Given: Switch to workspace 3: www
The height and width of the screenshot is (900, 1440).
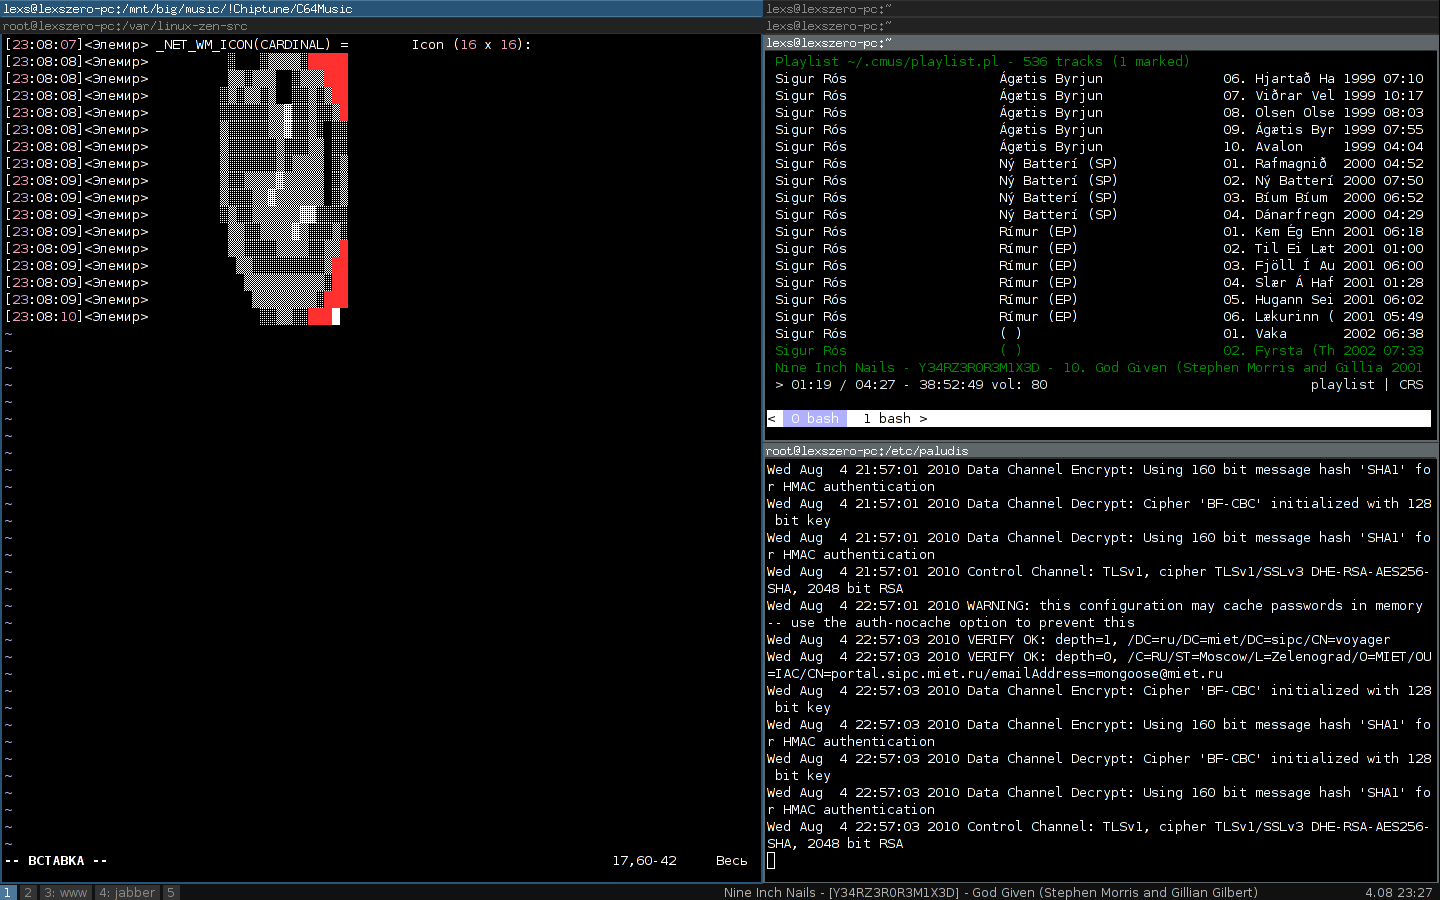Looking at the screenshot, I should click(x=65, y=892).
